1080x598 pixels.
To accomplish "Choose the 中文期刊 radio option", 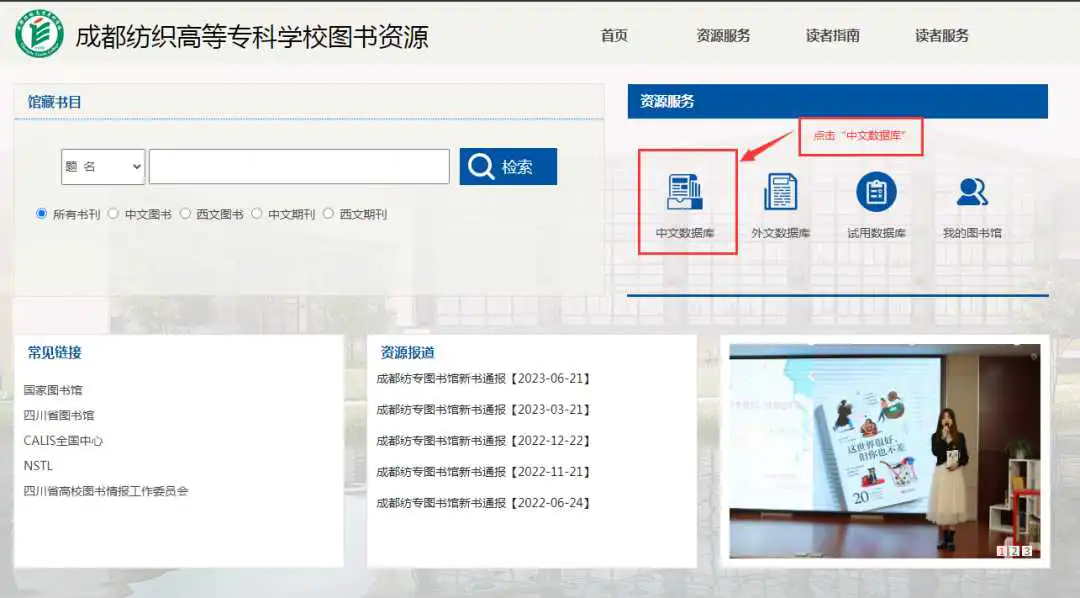I will (x=257, y=213).
